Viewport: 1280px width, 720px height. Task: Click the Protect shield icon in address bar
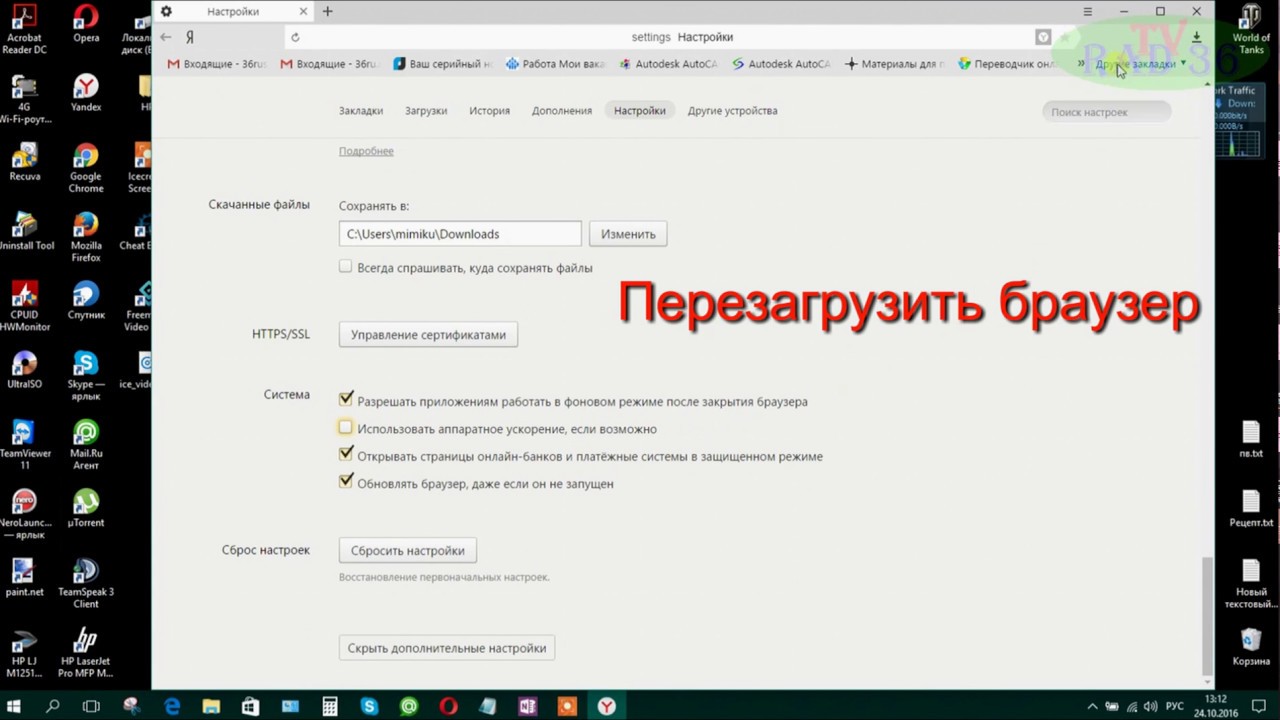[1043, 37]
